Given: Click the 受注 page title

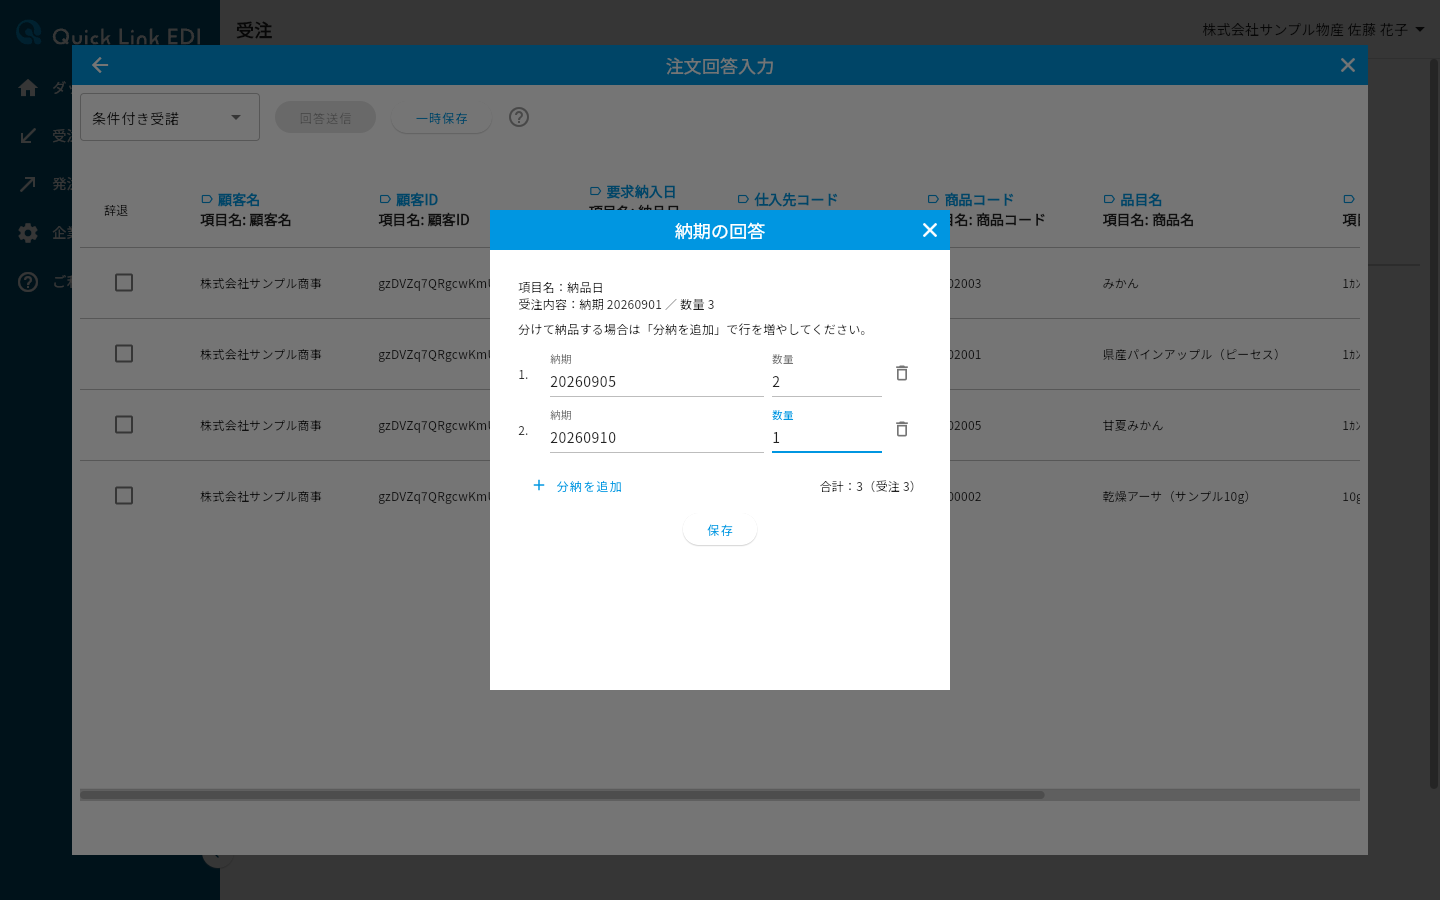Looking at the screenshot, I should pyautogui.click(x=254, y=31).
